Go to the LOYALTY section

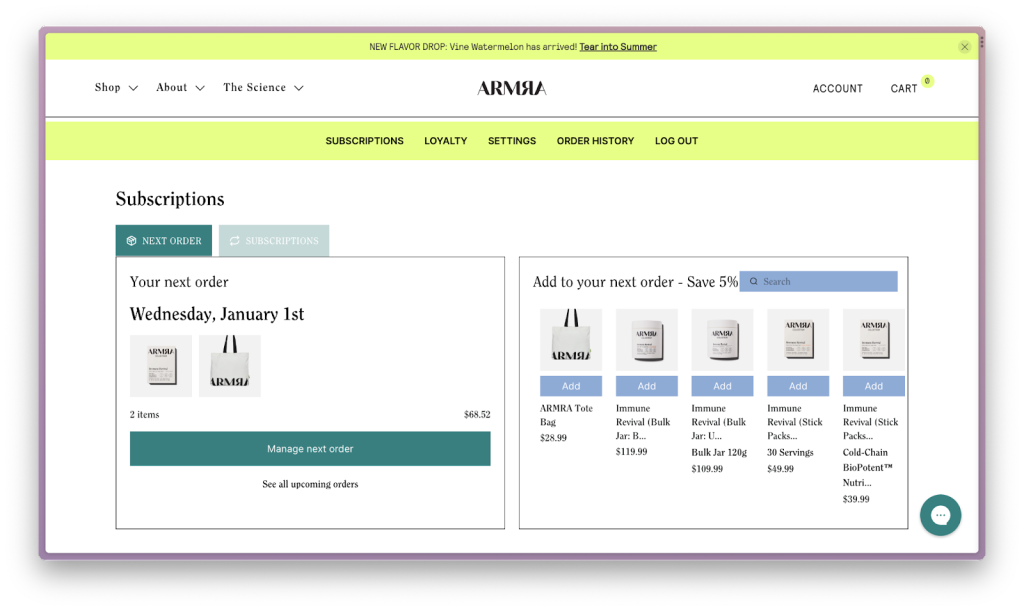pos(445,141)
